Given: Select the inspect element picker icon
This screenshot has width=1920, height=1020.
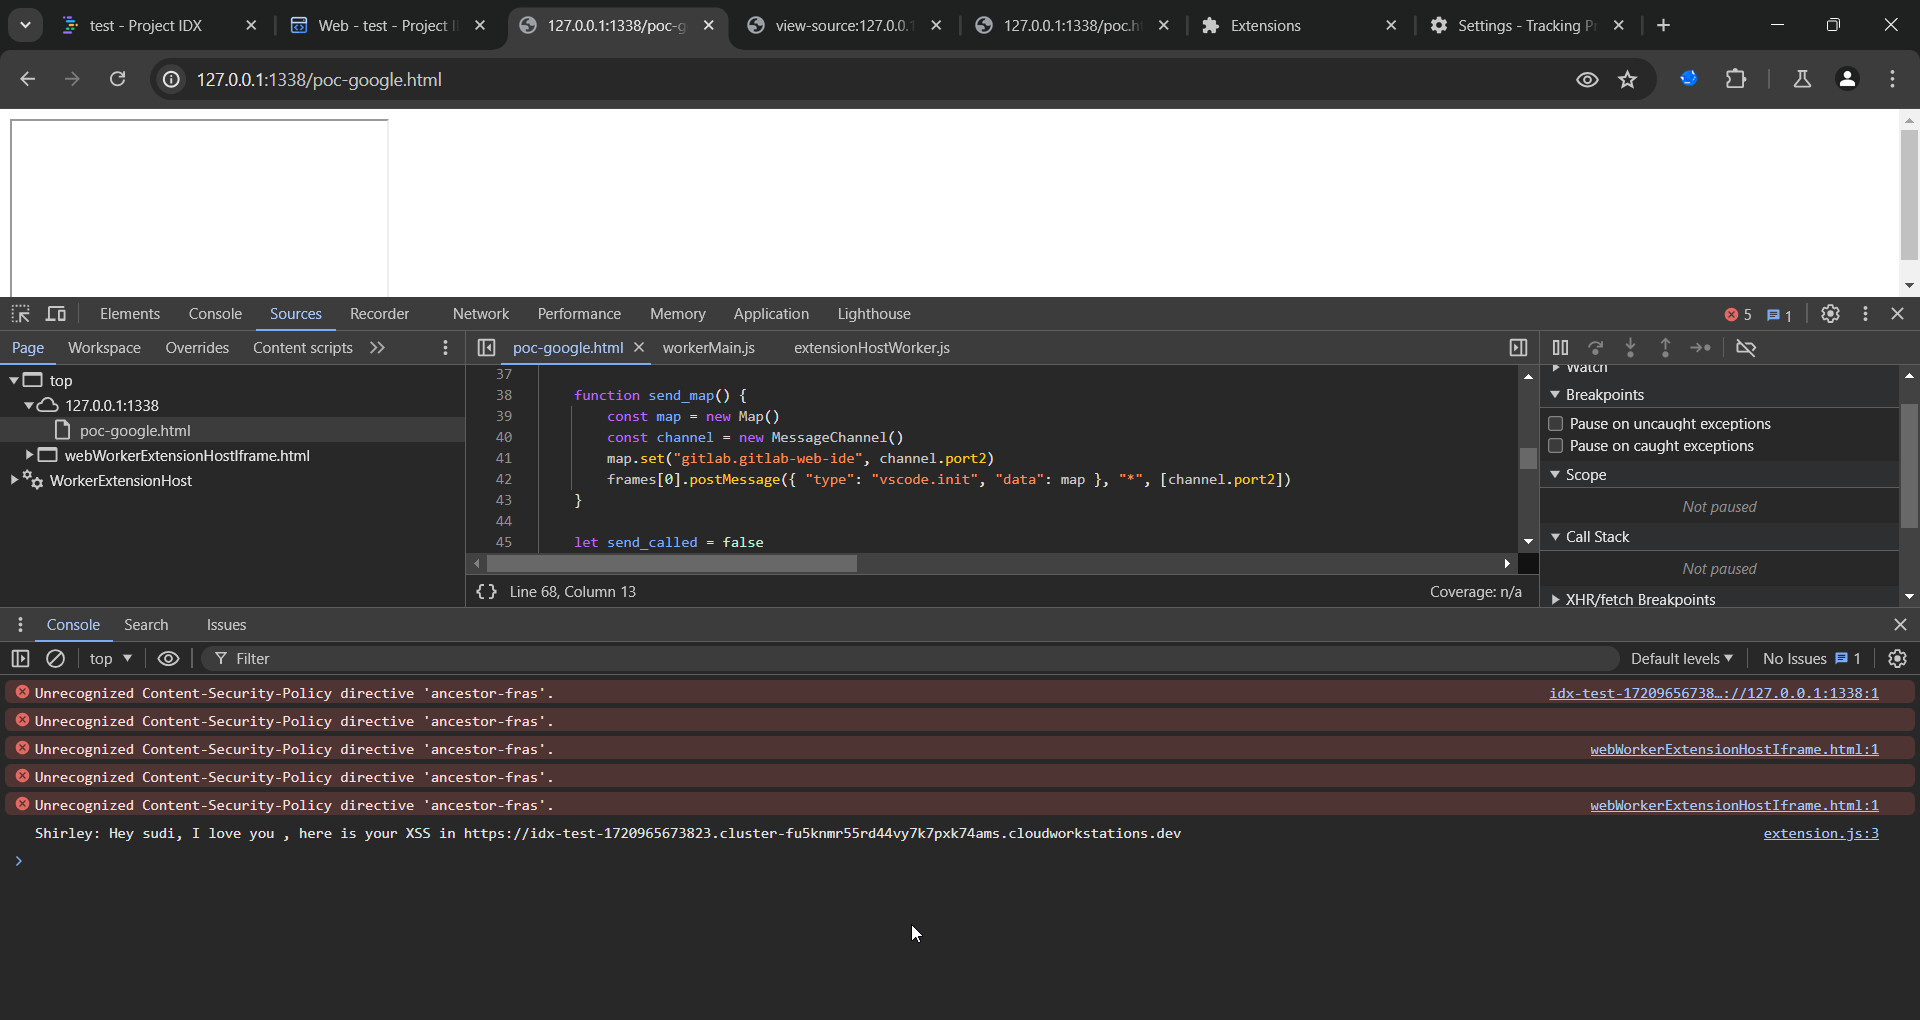Looking at the screenshot, I should pyautogui.click(x=20, y=314).
